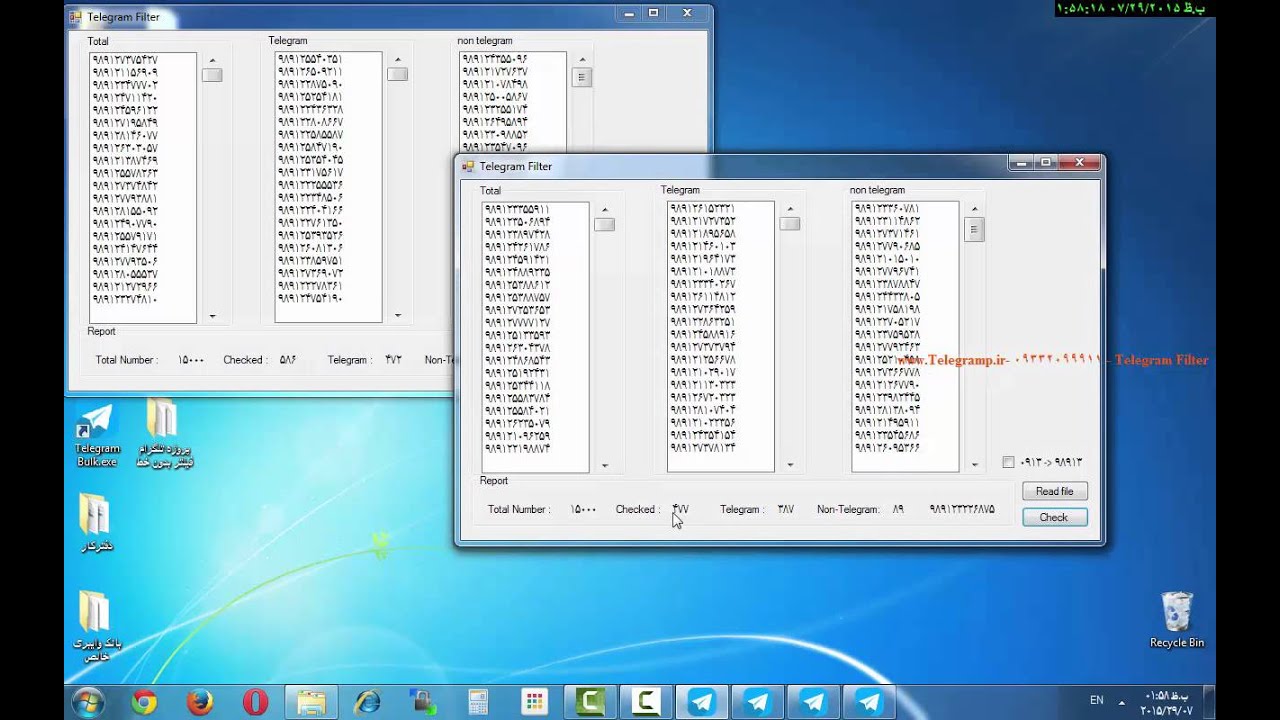This screenshot has height=720, width=1280.
Task: Launch Google Chrome from the taskbar
Action: point(144,702)
